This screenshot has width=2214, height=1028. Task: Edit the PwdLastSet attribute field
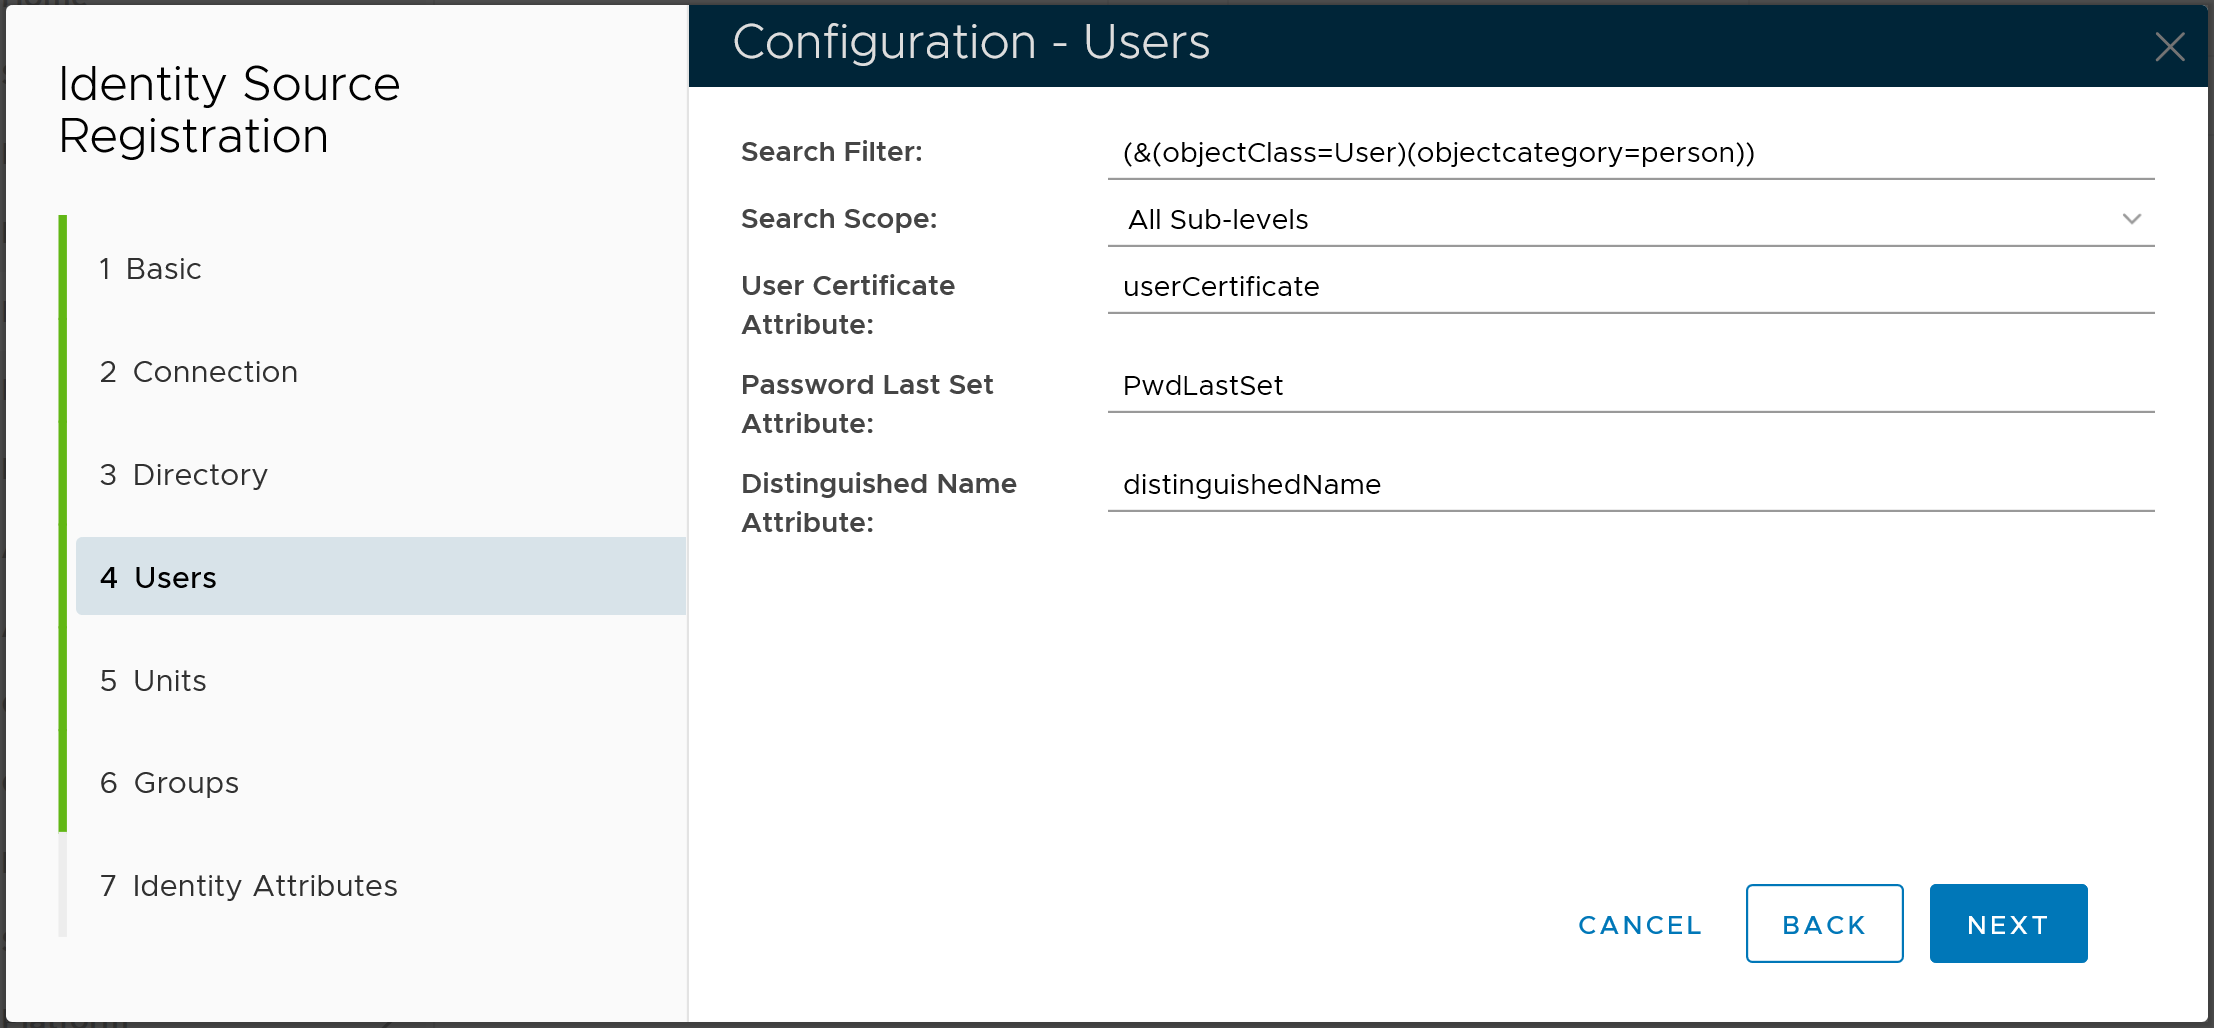pyautogui.click(x=1630, y=386)
